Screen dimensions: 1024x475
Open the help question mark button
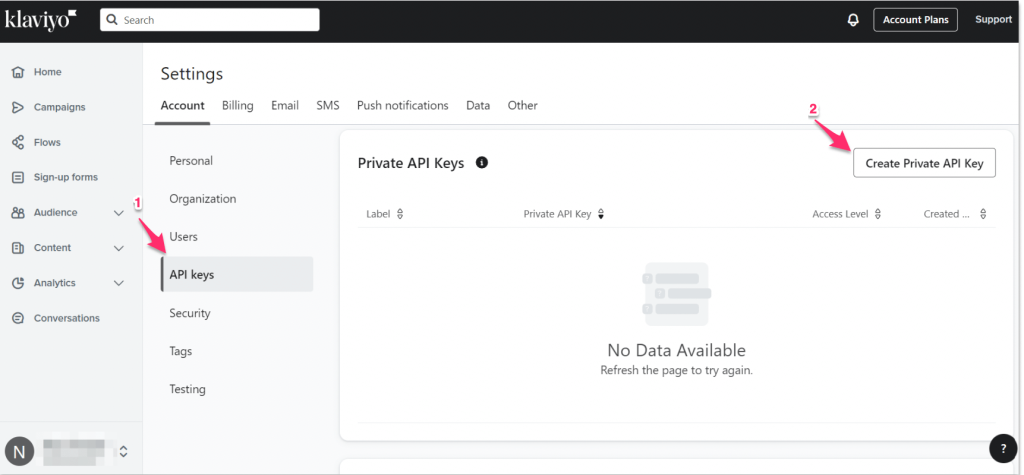[1002, 448]
